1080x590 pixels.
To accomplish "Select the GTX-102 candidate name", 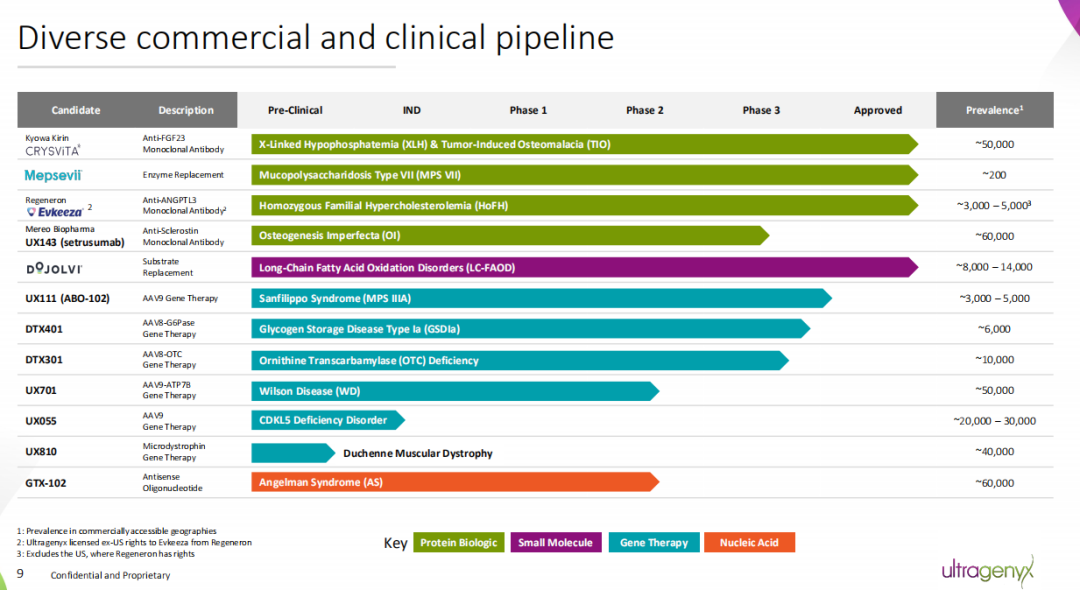I will coord(46,483).
